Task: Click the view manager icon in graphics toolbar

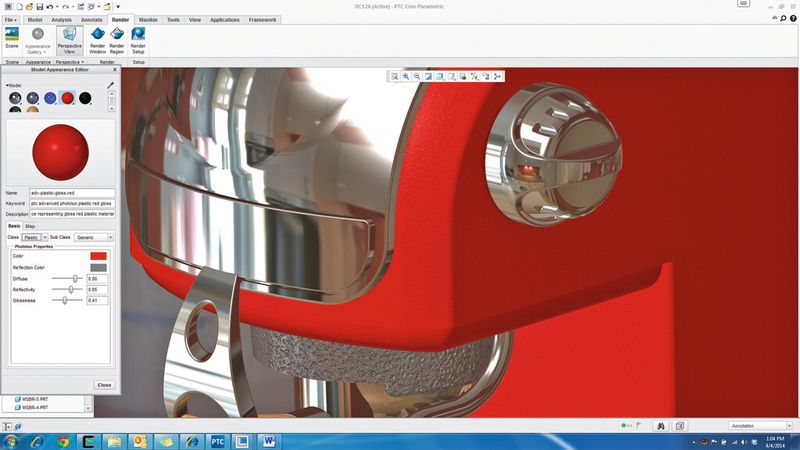Action: click(463, 77)
